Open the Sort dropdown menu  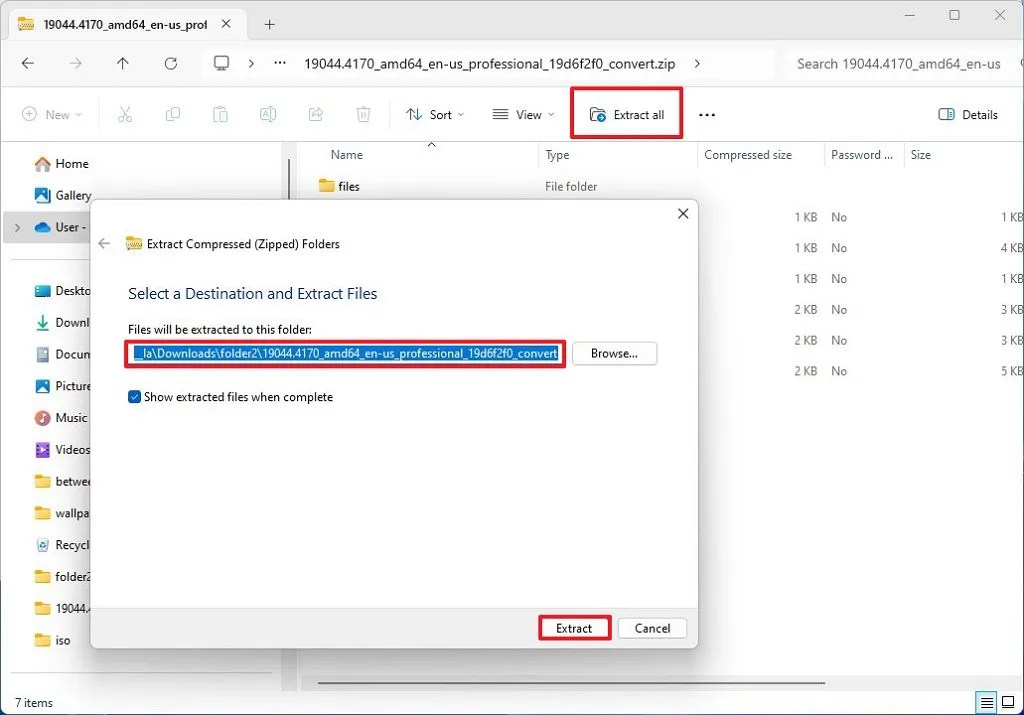(x=435, y=114)
